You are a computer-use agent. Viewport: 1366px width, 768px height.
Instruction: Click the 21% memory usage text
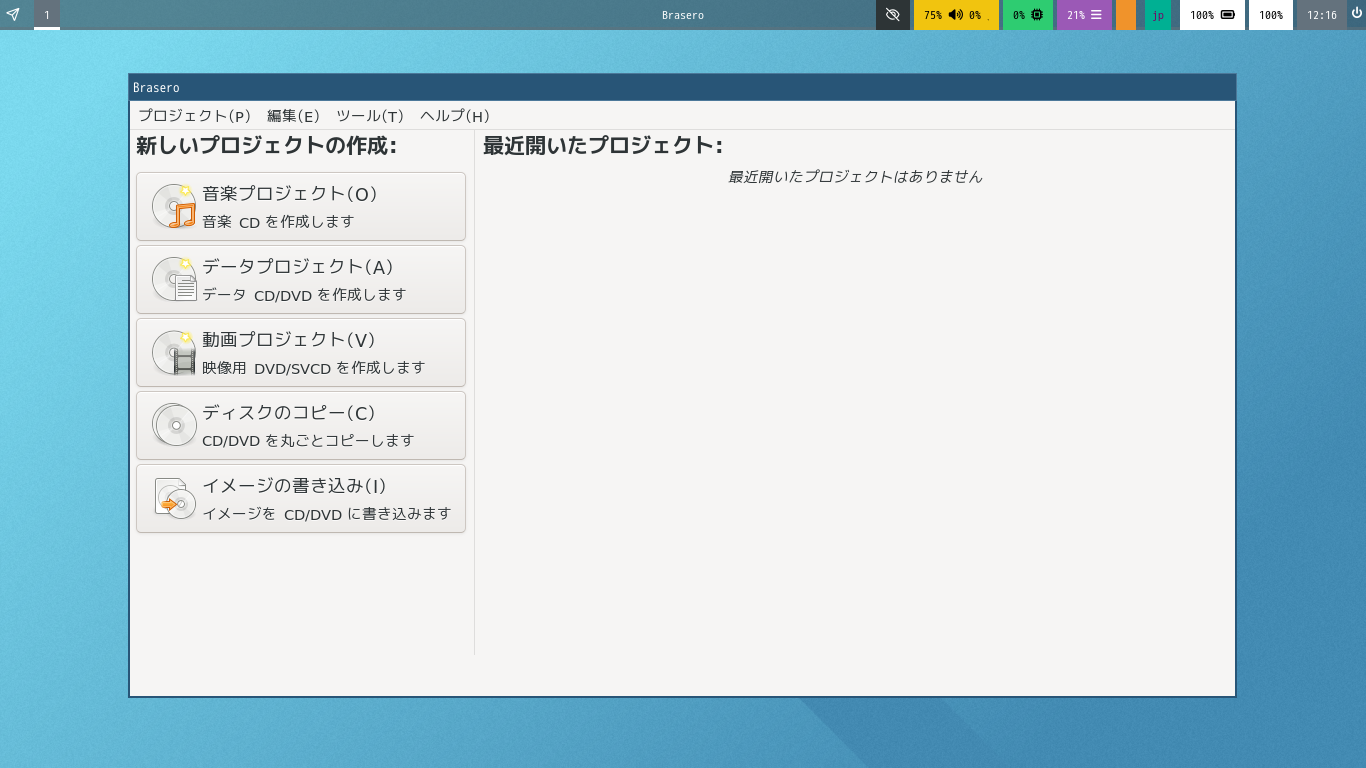[1076, 15]
